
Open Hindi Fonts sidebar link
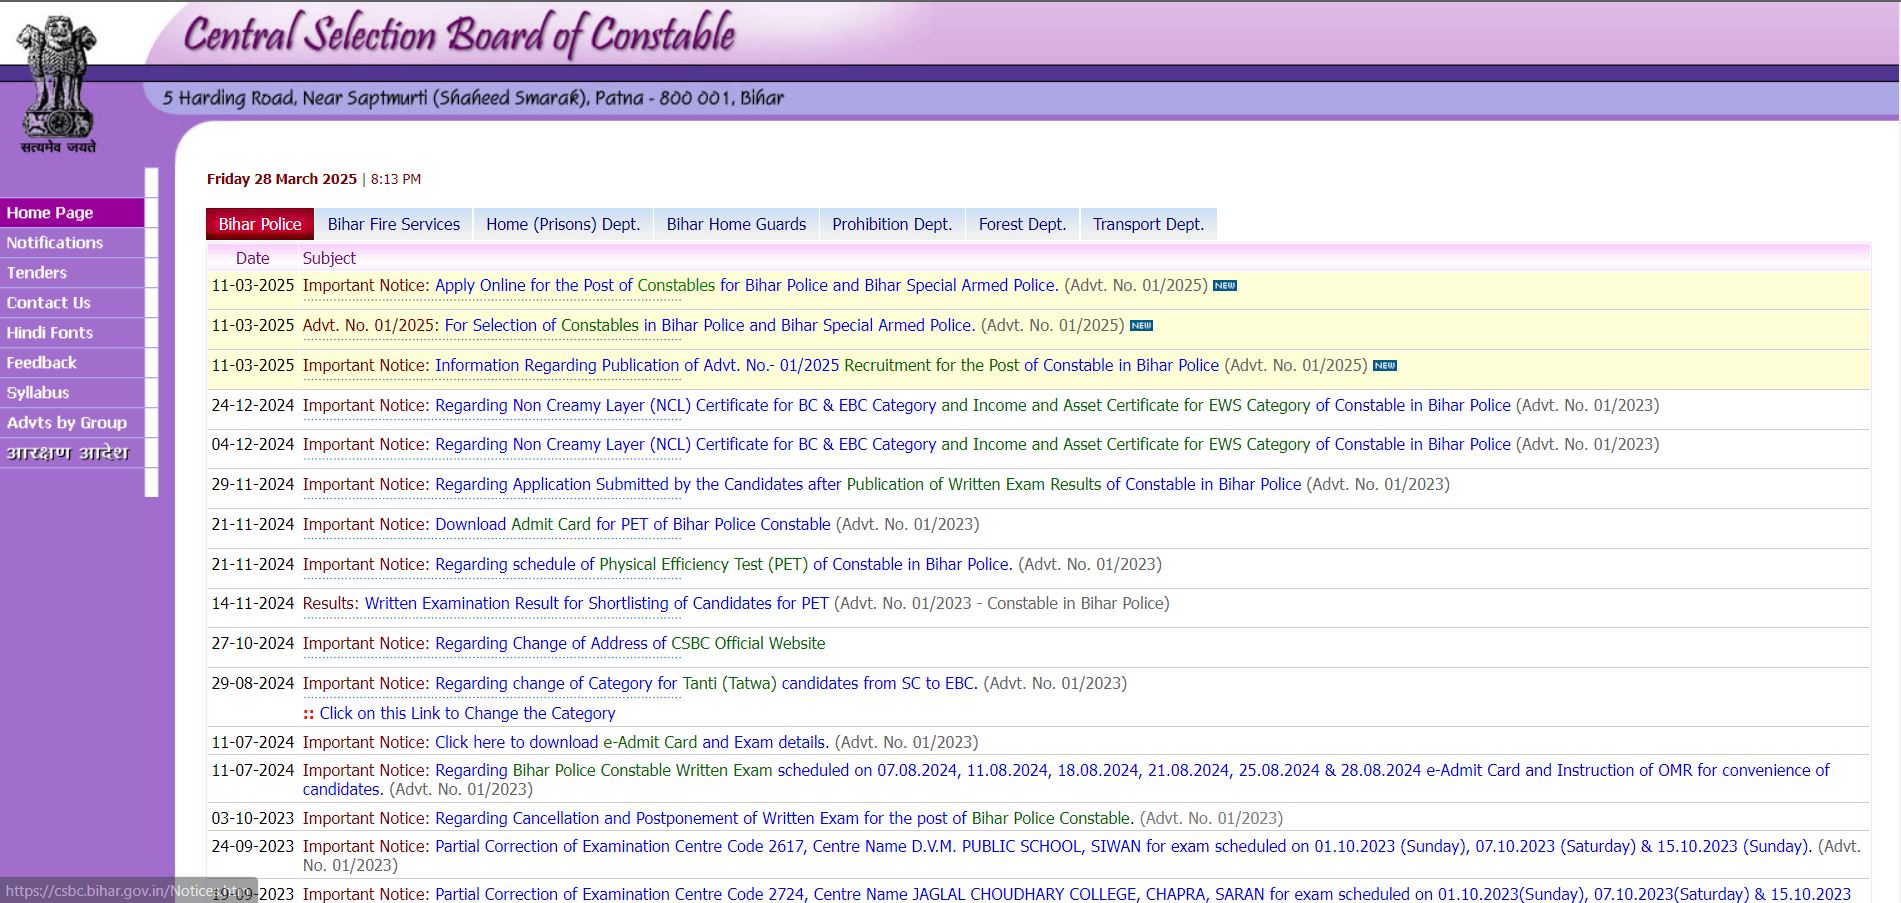pyautogui.click(x=72, y=333)
